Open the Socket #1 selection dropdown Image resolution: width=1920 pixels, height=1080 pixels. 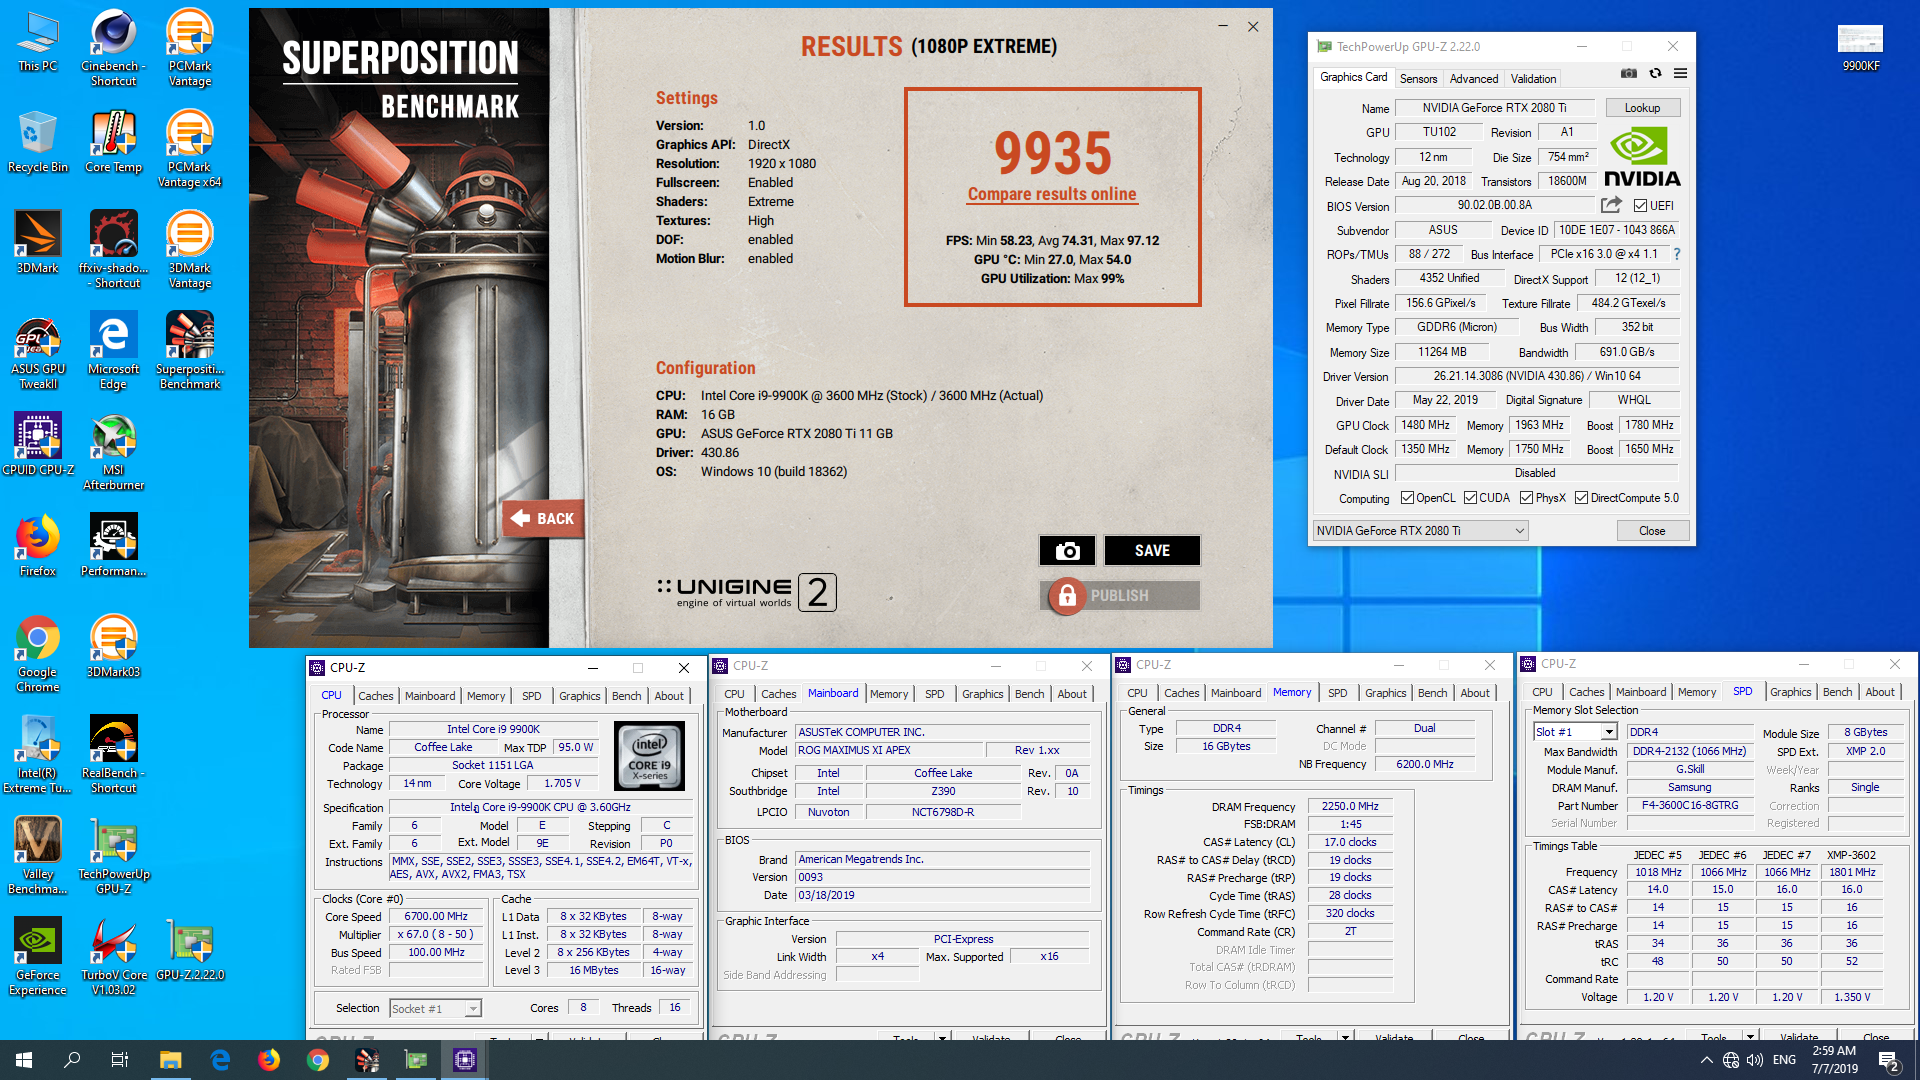[x=435, y=1008]
